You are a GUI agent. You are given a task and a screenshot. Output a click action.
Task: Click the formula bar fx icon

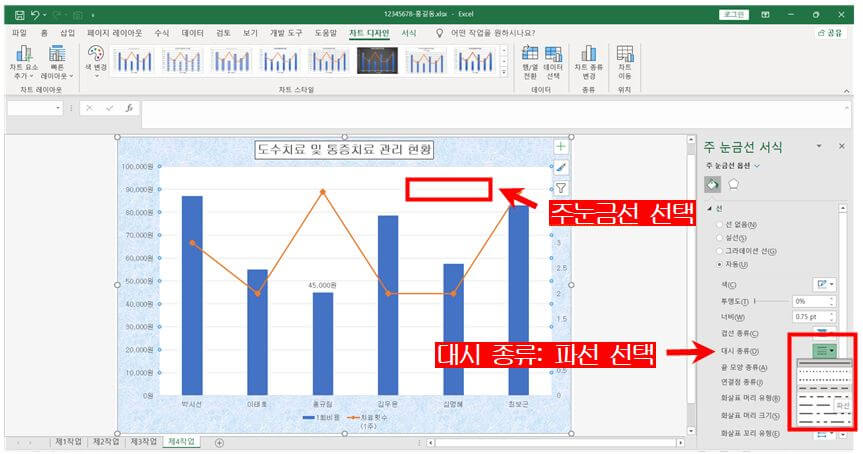point(129,108)
